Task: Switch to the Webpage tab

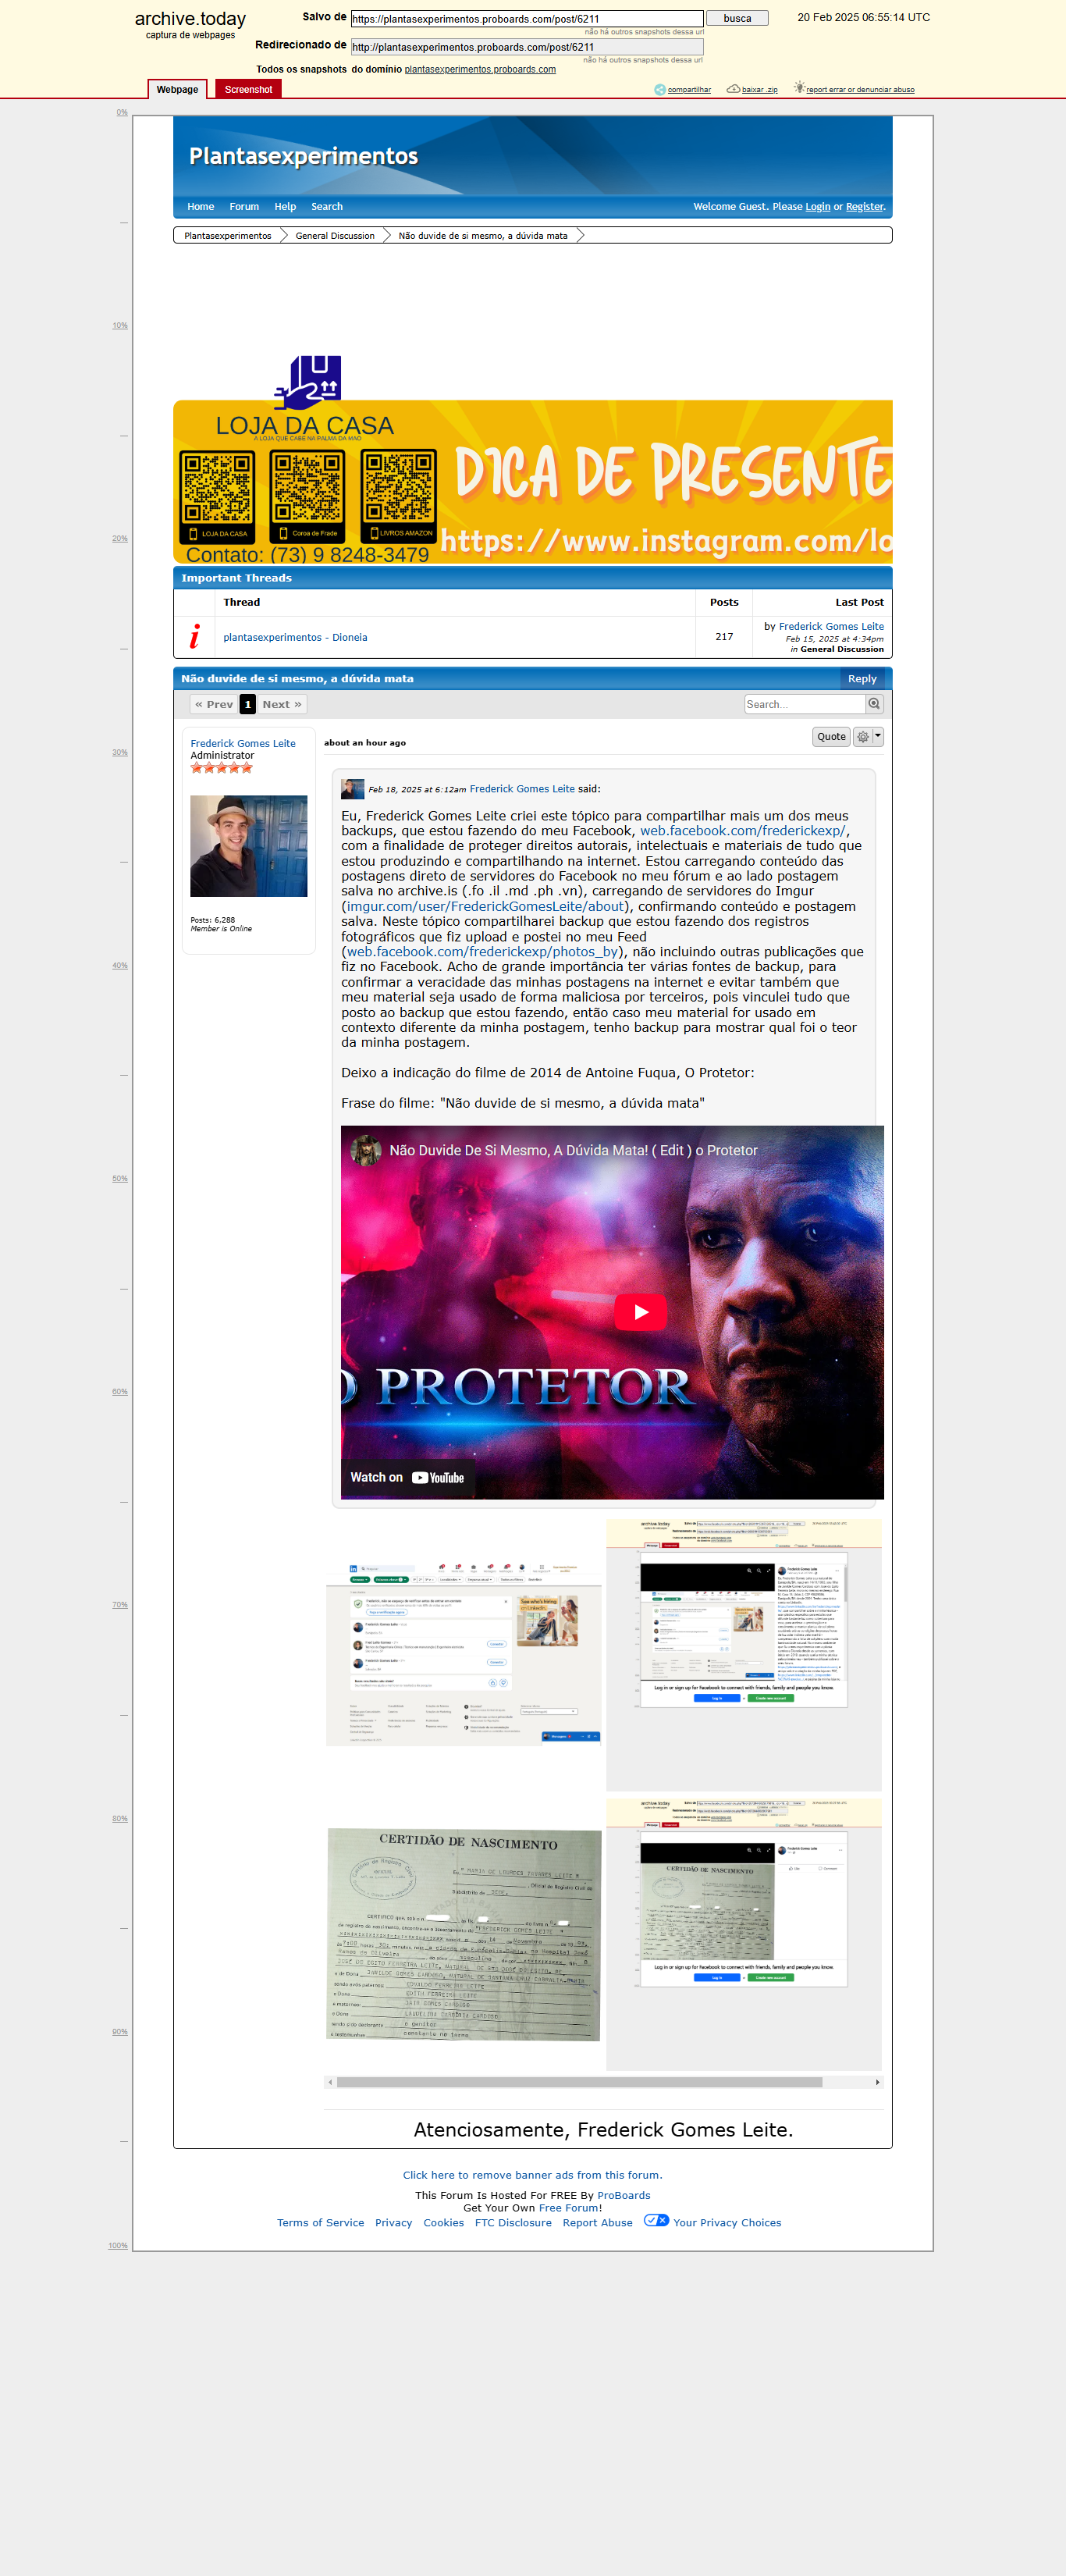Action: click(177, 89)
